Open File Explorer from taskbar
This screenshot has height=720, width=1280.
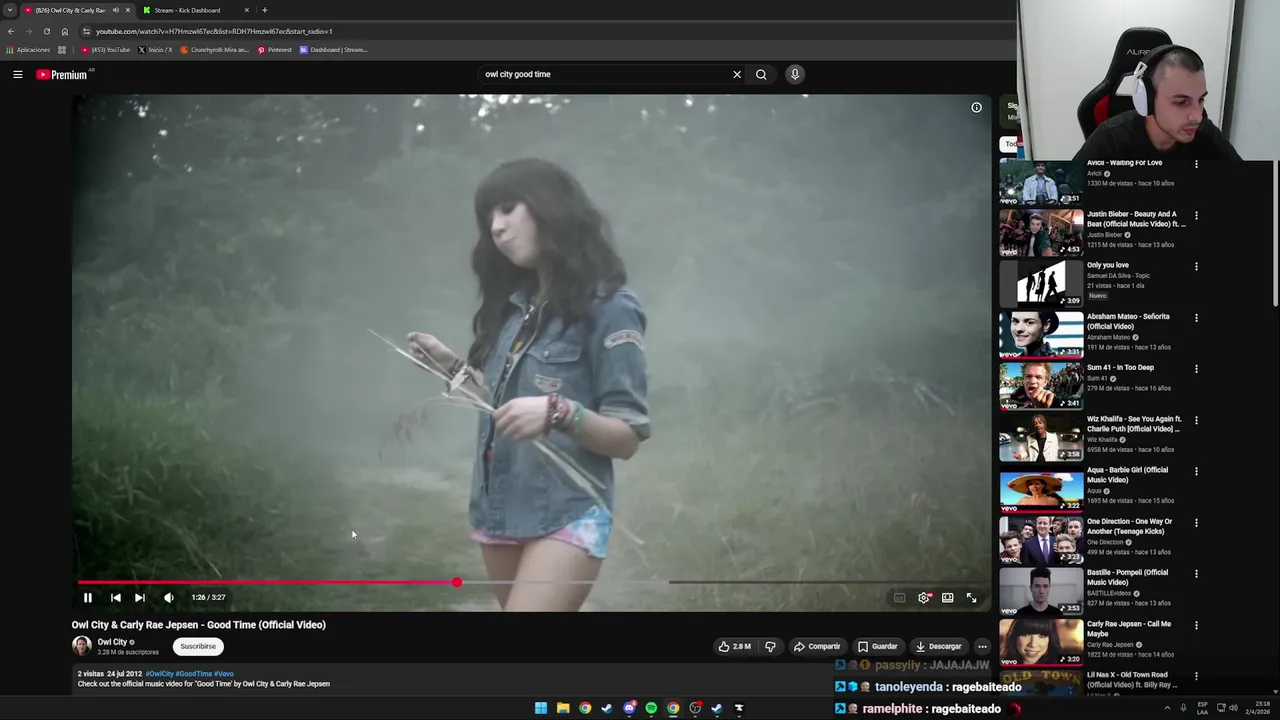click(x=563, y=708)
